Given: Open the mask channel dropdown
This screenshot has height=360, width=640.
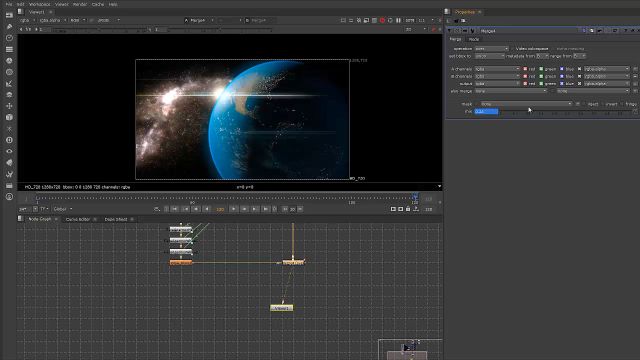Looking at the screenshot, I should (x=526, y=104).
